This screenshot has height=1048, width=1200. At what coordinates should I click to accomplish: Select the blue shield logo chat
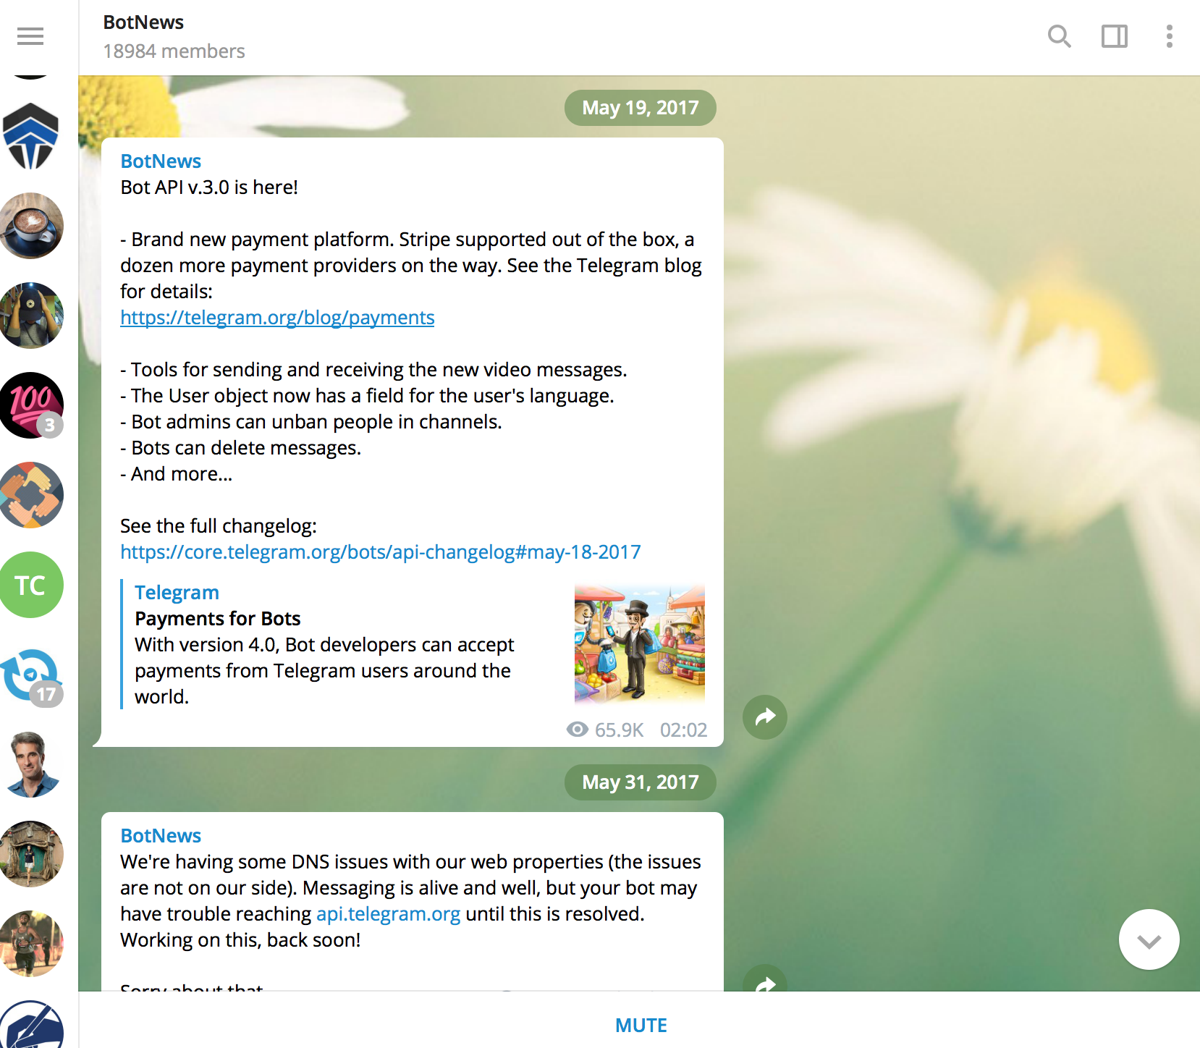31,136
